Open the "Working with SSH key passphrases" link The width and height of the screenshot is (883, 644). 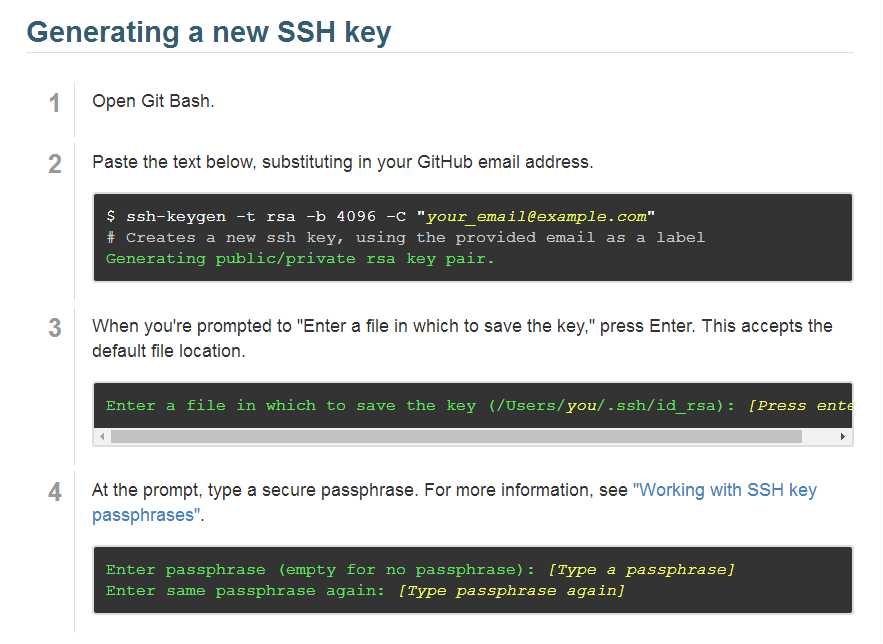pos(454,502)
